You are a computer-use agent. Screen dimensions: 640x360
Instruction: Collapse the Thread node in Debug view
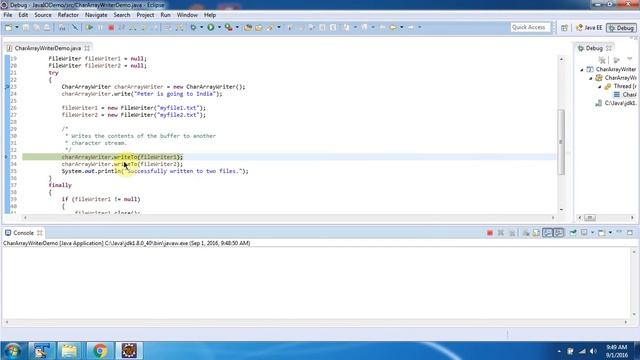point(600,87)
